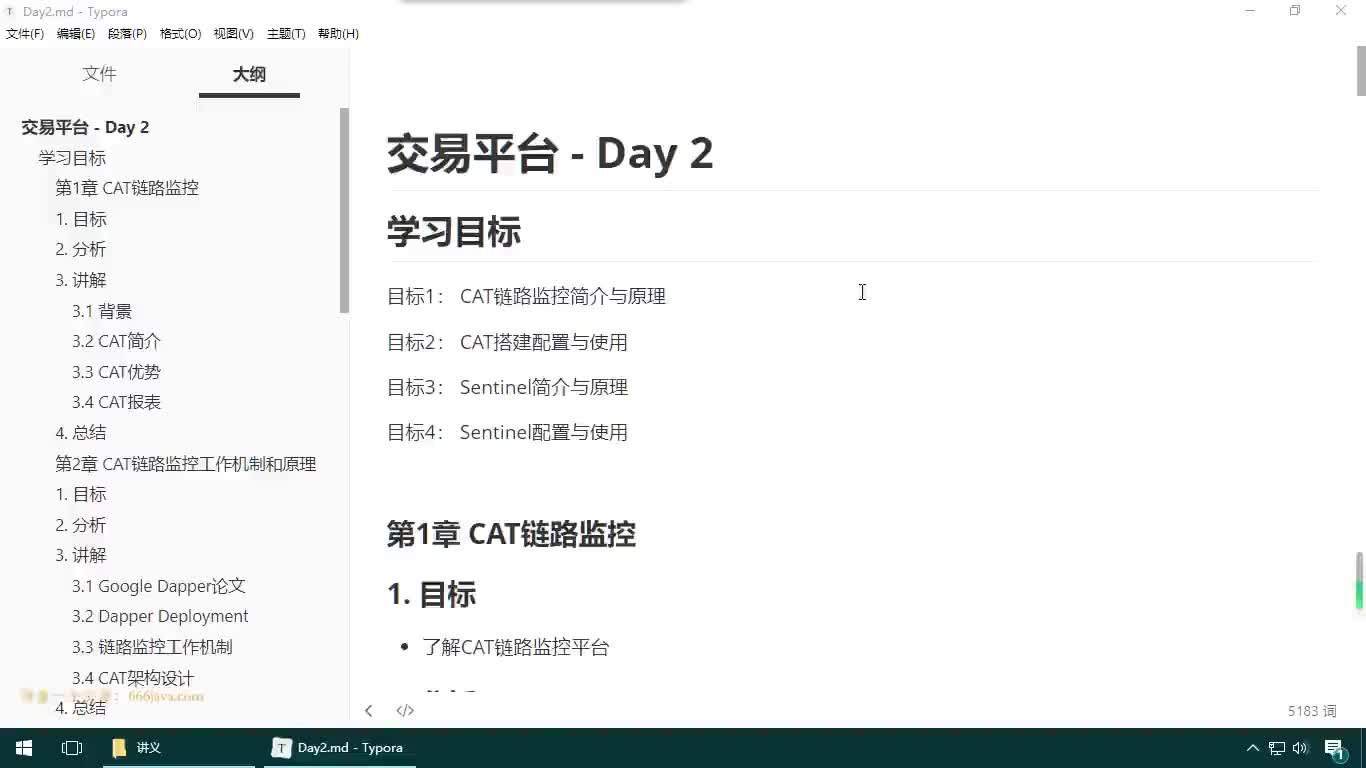Click heading 交易平台 - Day 2 in document
This screenshot has width=1366, height=768.
point(550,154)
